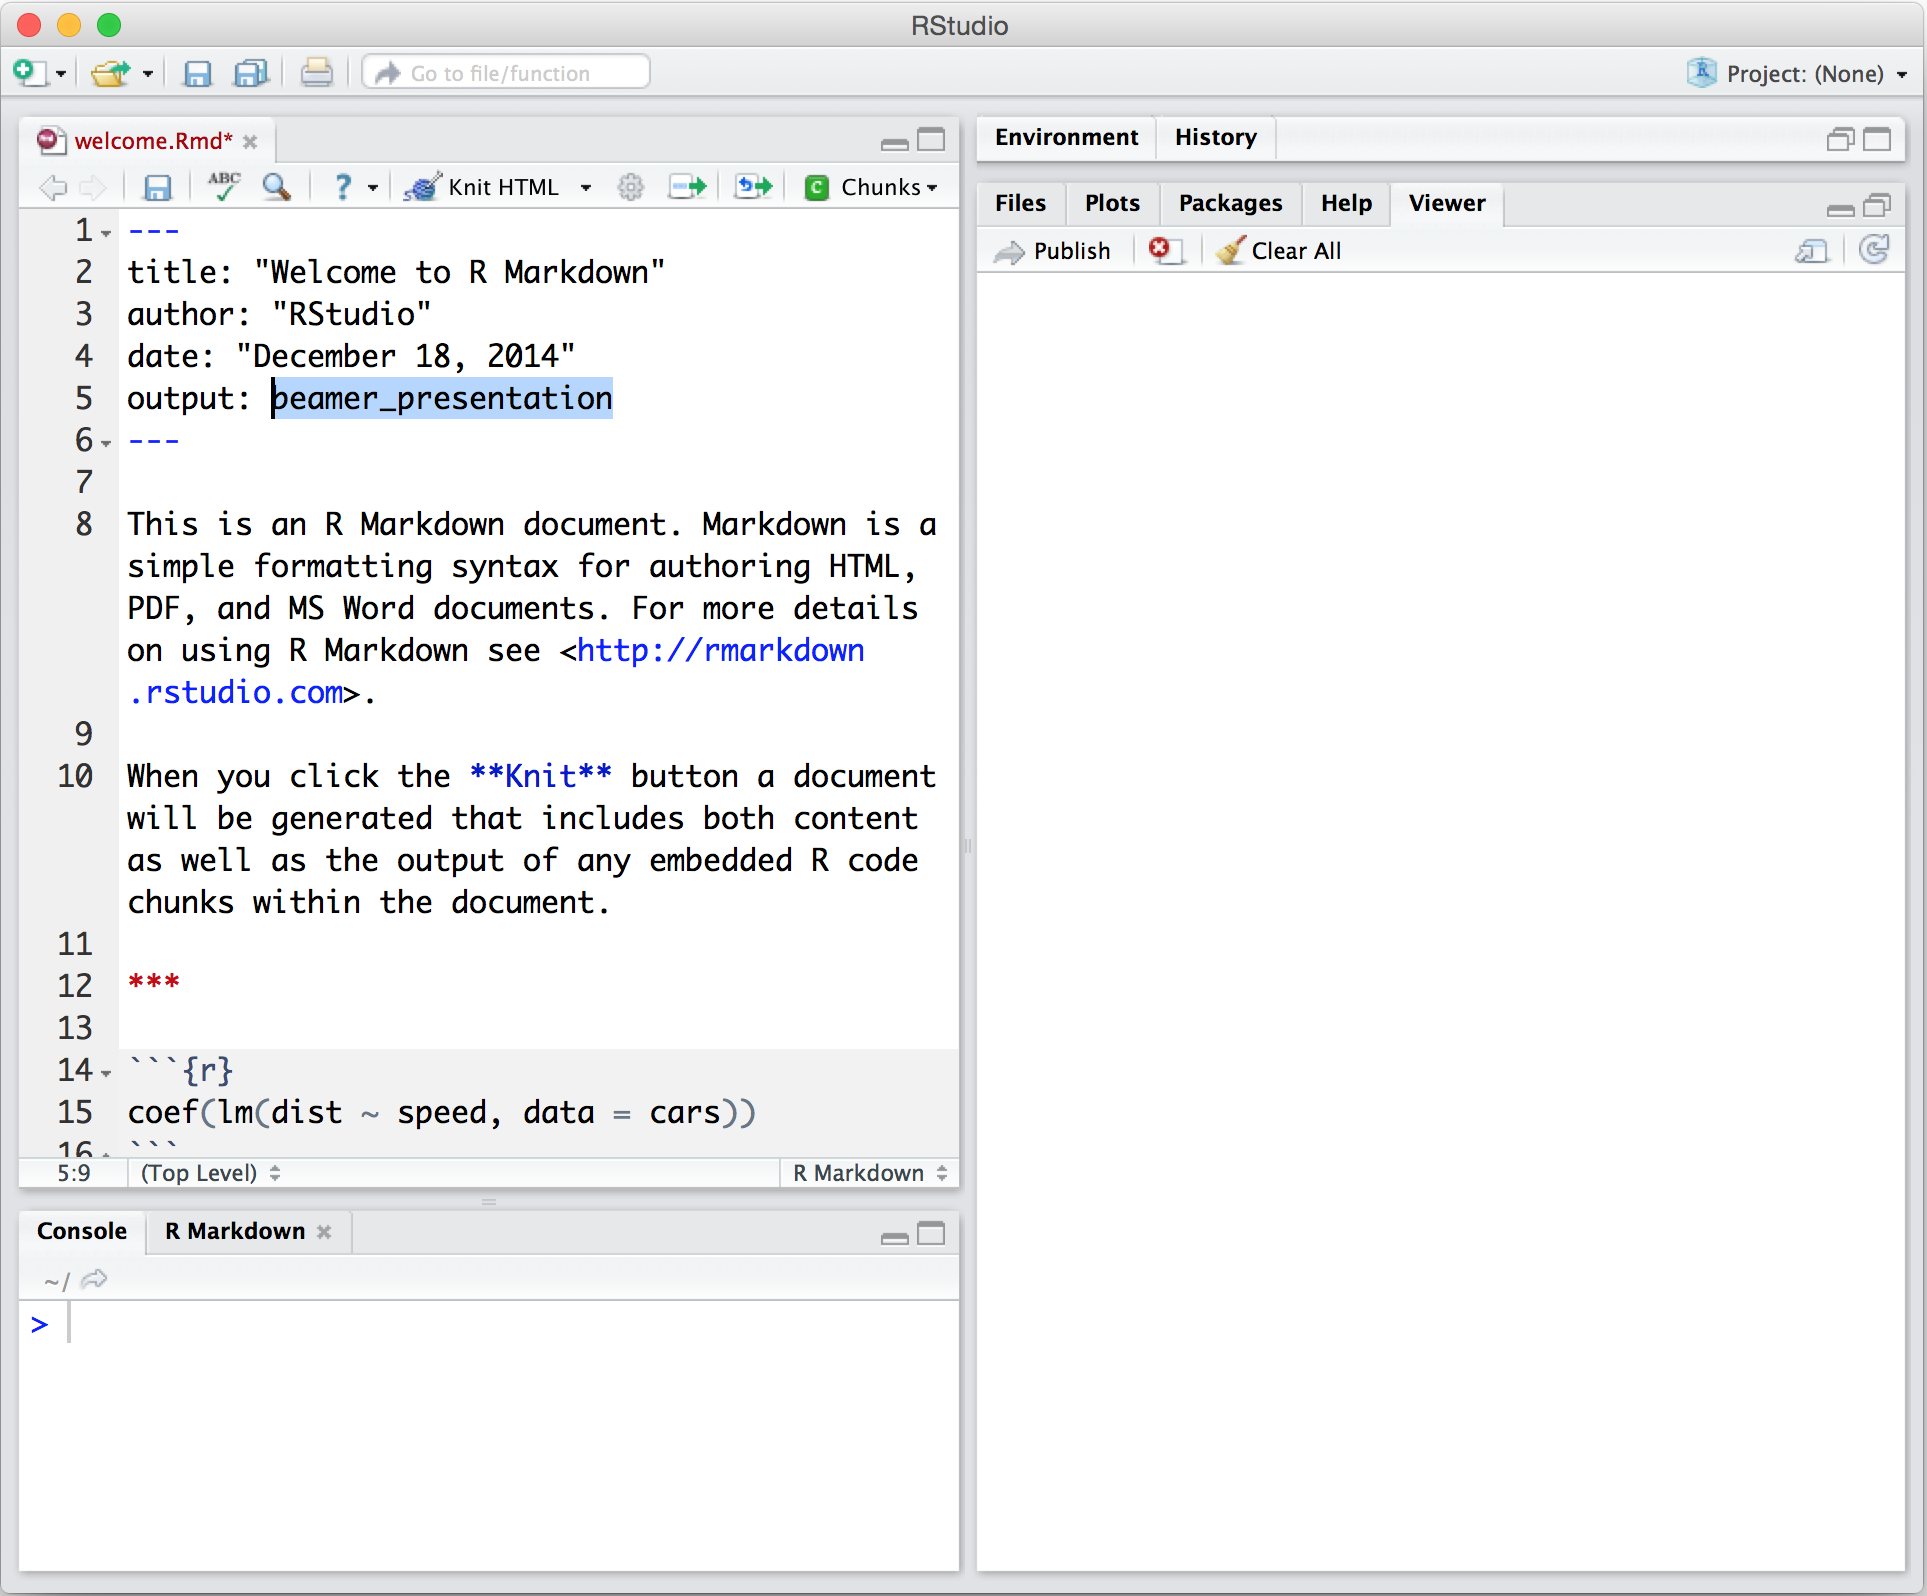1927x1596 pixels.
Task: Open the Knit HTML dropdown arrow
Action: pyautogui.click(x=586, y=188)
